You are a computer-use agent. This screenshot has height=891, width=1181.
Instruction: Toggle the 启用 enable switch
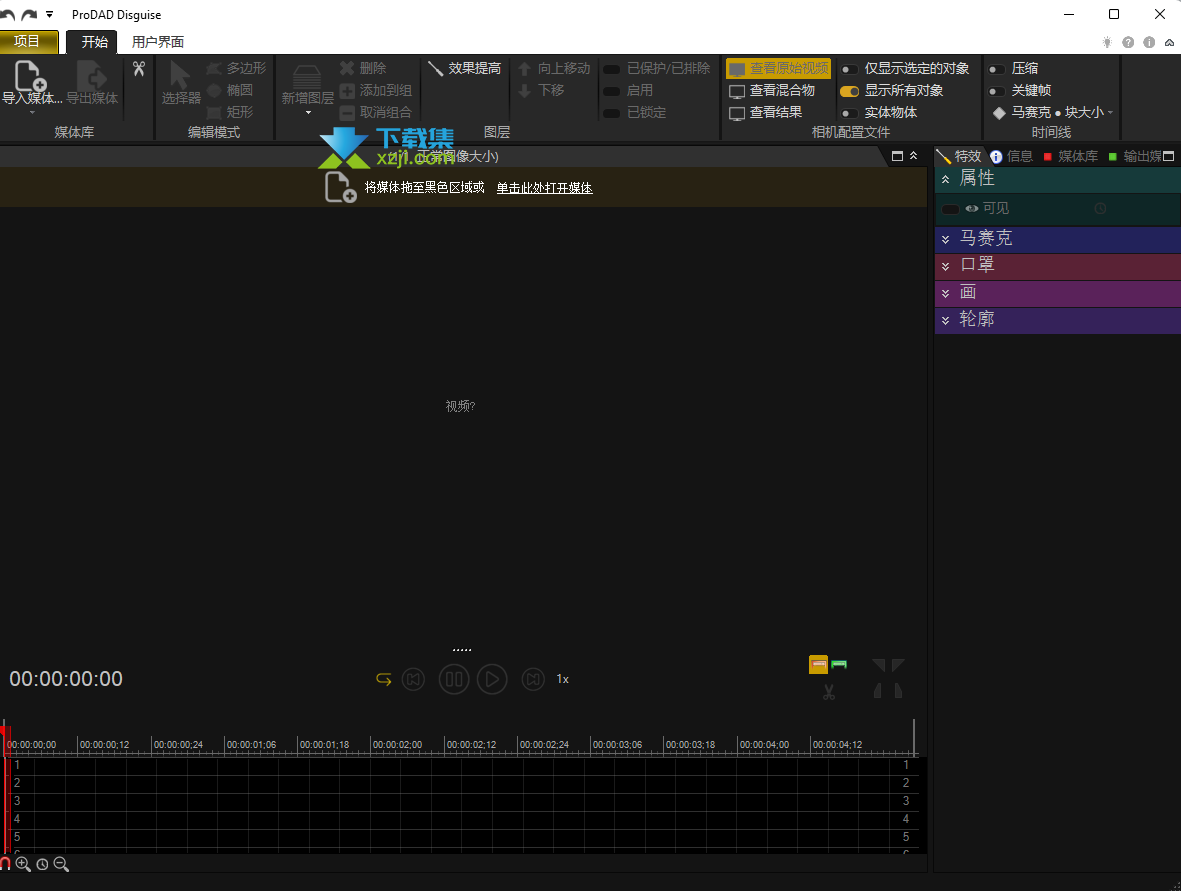[612, 91]
